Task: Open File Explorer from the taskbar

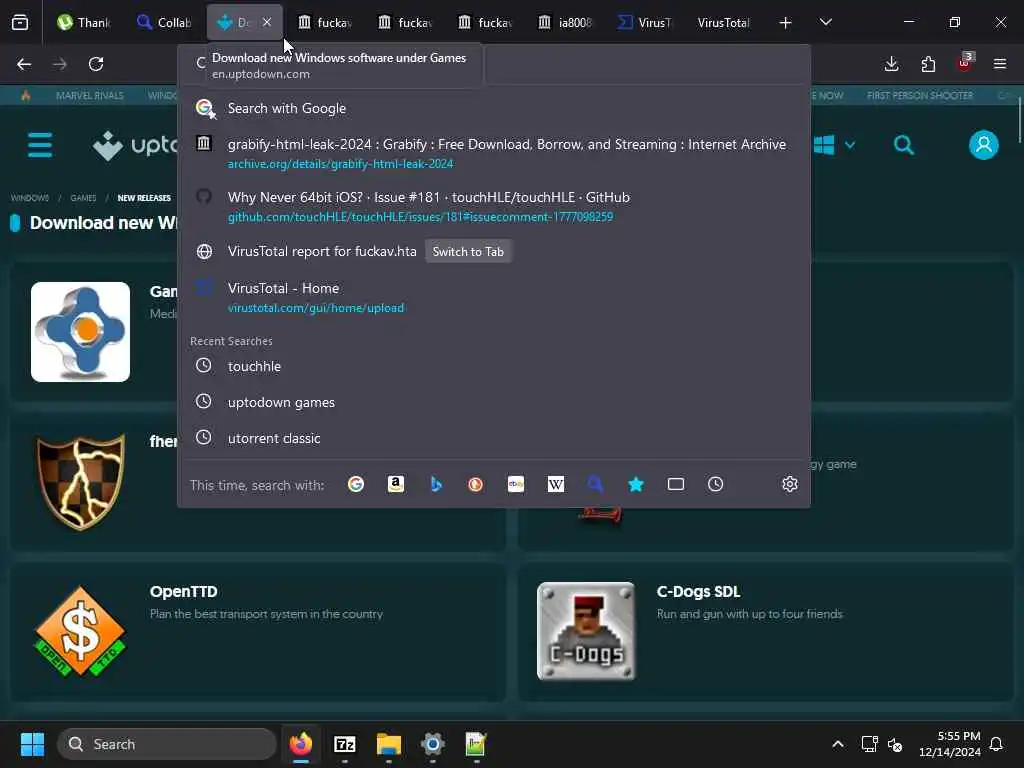Action: pyautogui.click(x=389, y=744)
